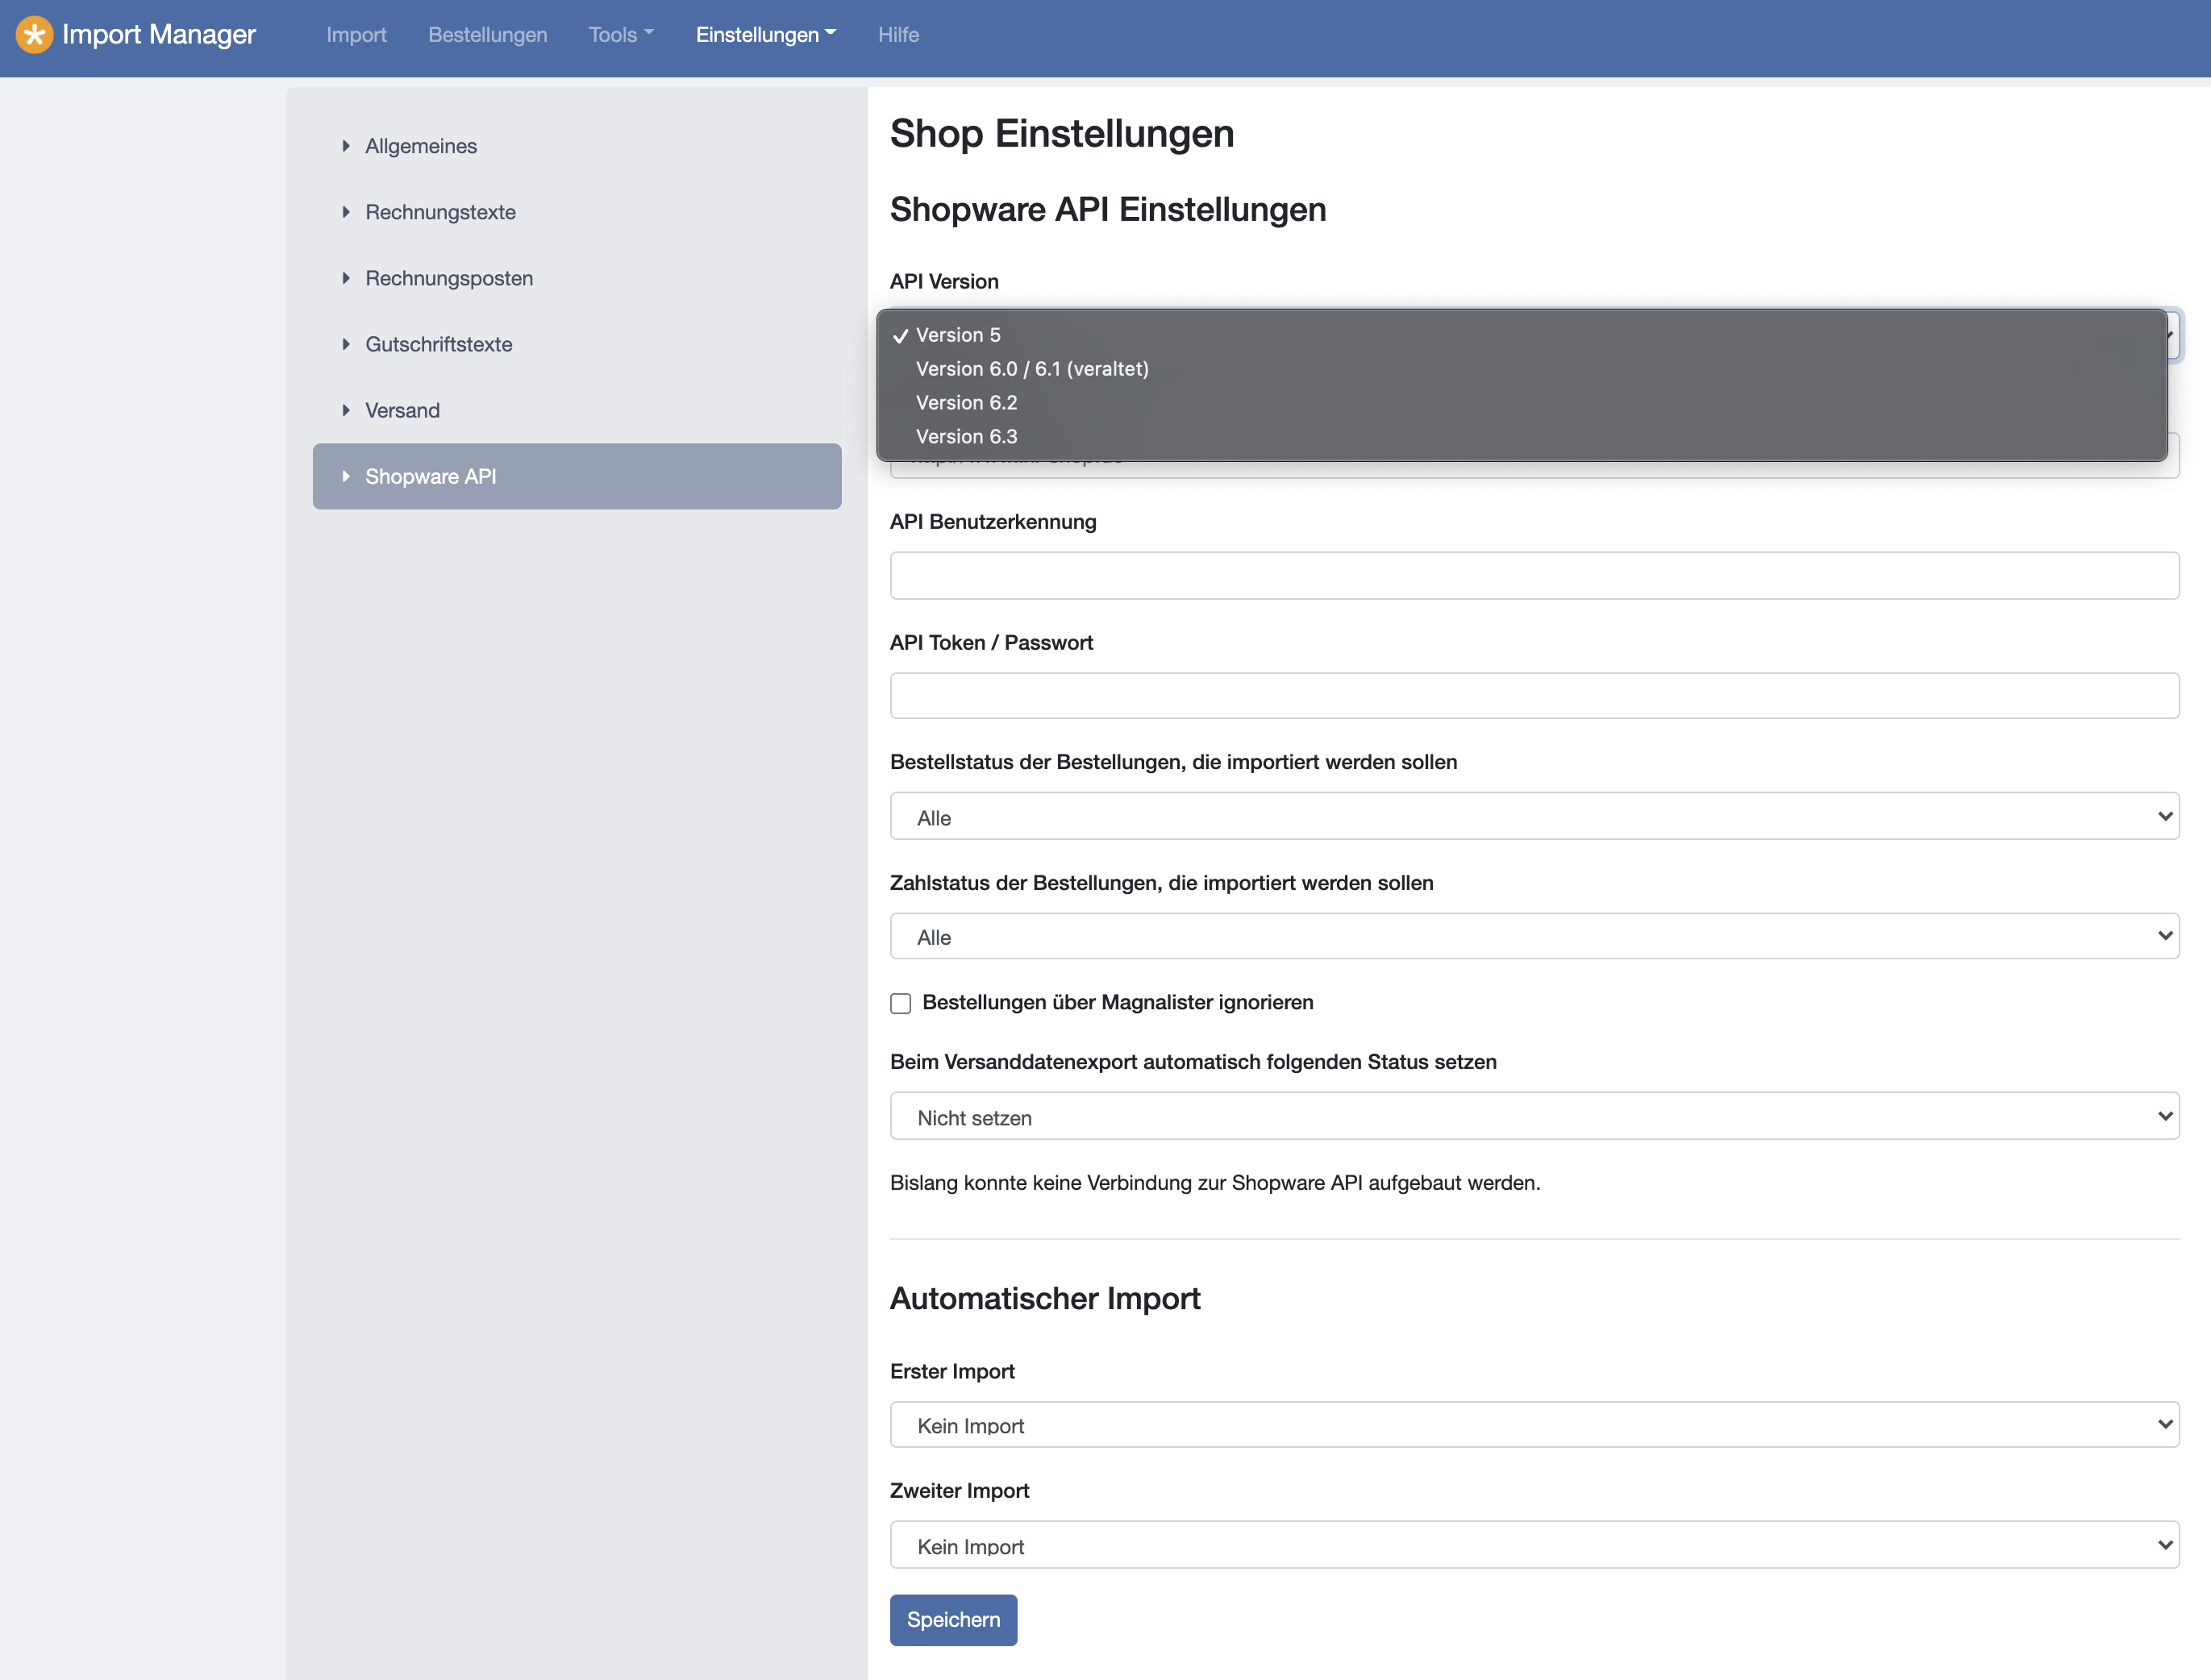Click the arrow next to Rechnungsposten
The image size is (2211, 1680).
click(346, 278)
